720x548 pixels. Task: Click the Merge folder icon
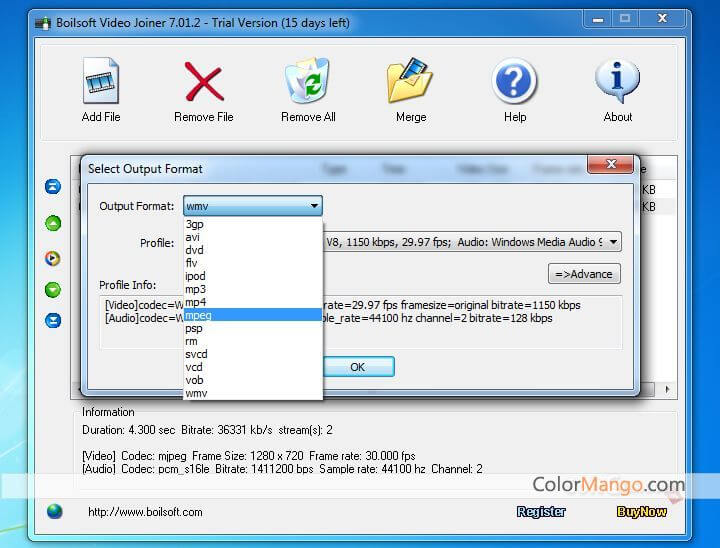(x=410, y=82)
